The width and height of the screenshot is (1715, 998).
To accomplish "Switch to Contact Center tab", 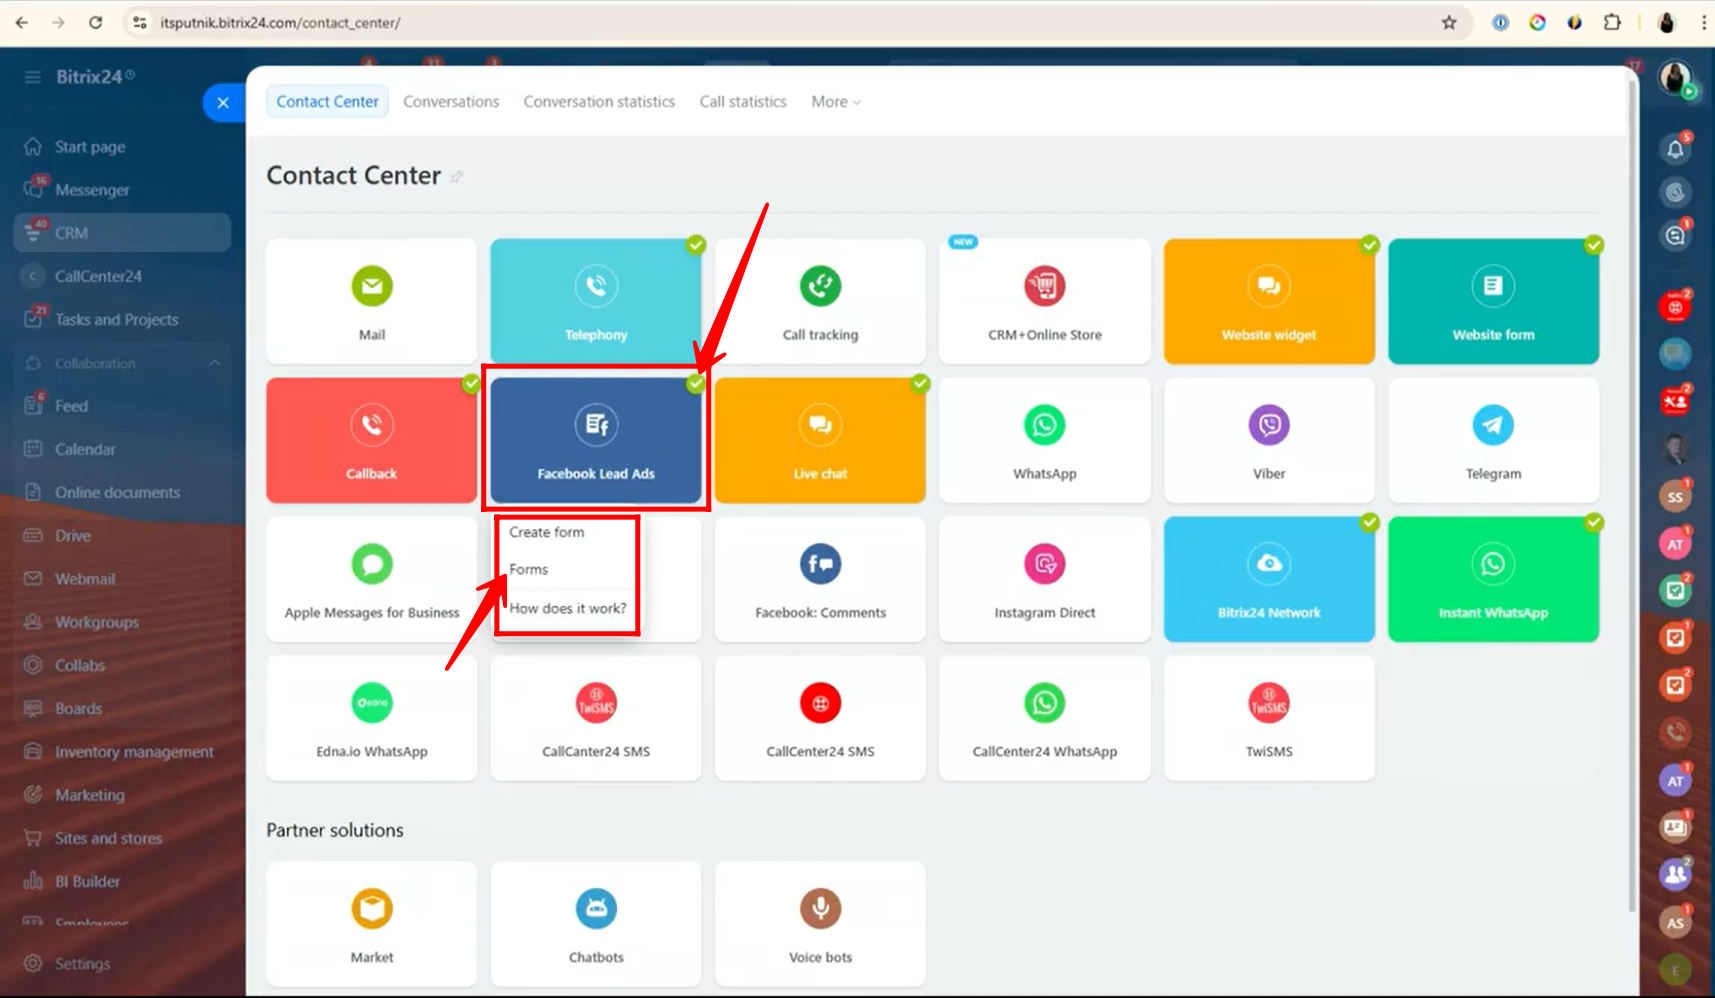I will click(327, 101).
